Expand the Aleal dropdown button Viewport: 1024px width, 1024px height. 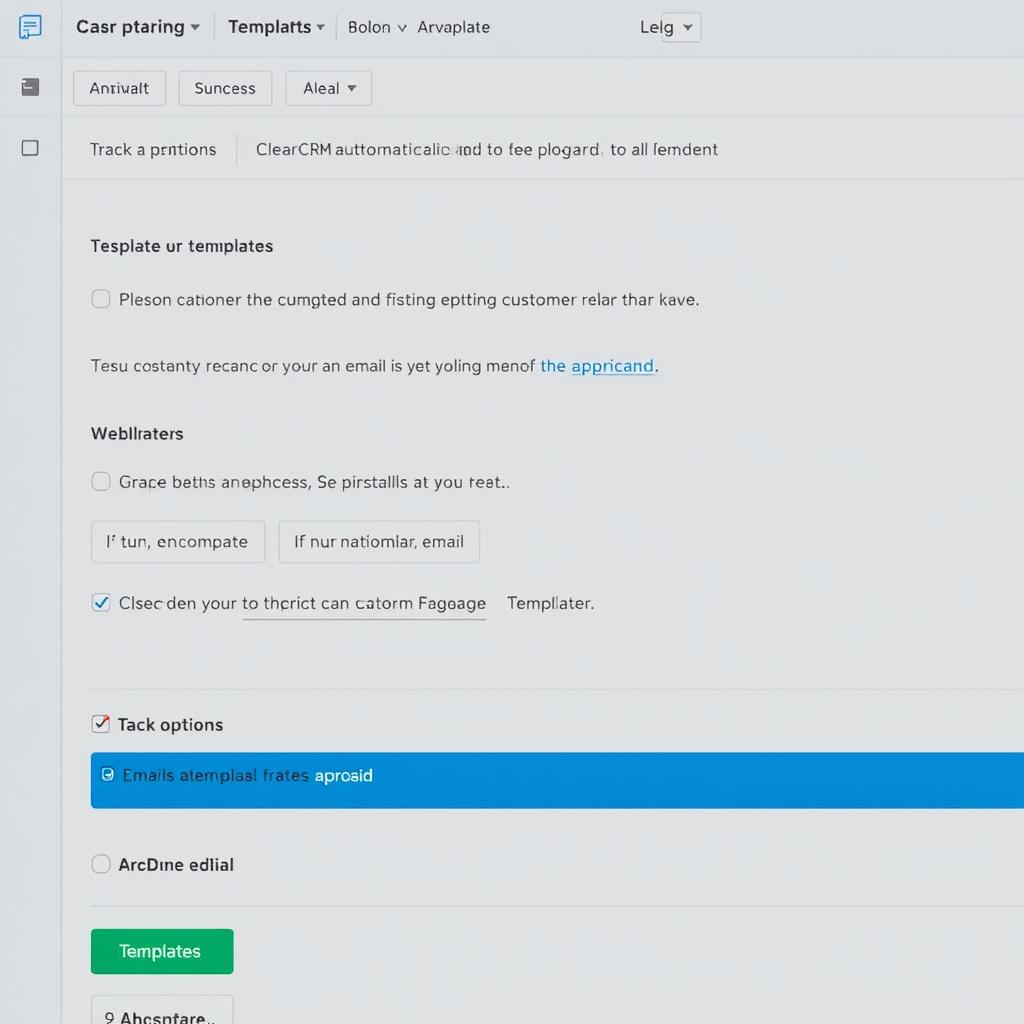tap(329, 88)
